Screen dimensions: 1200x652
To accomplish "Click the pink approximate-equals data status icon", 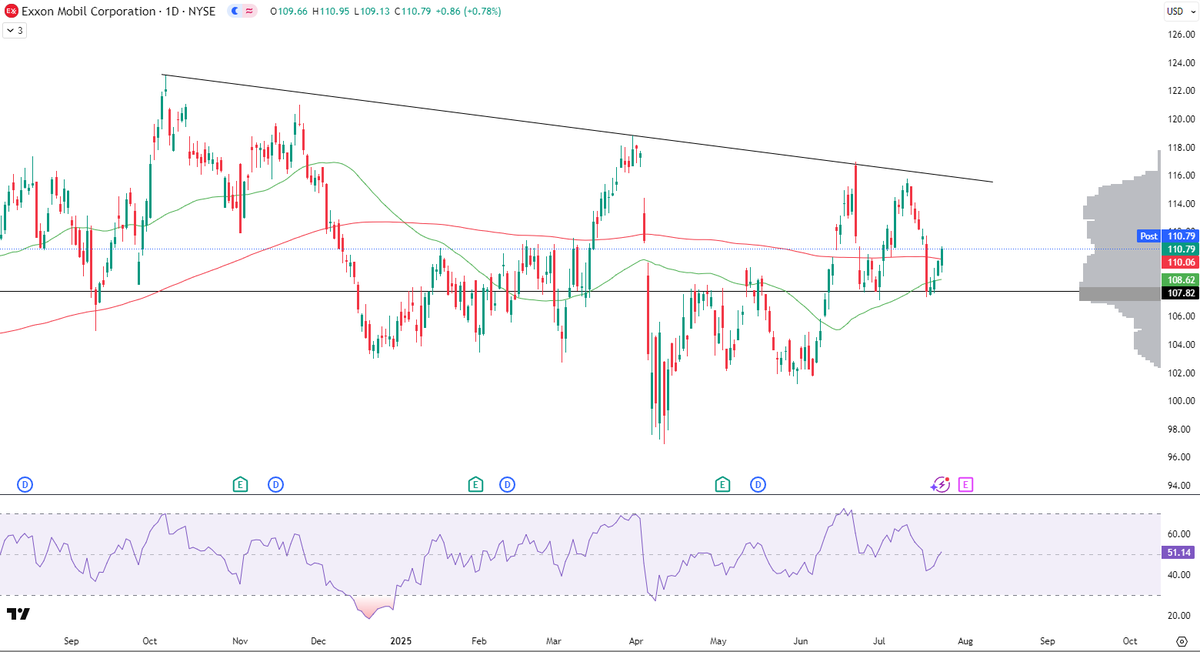I will point(249,11).
